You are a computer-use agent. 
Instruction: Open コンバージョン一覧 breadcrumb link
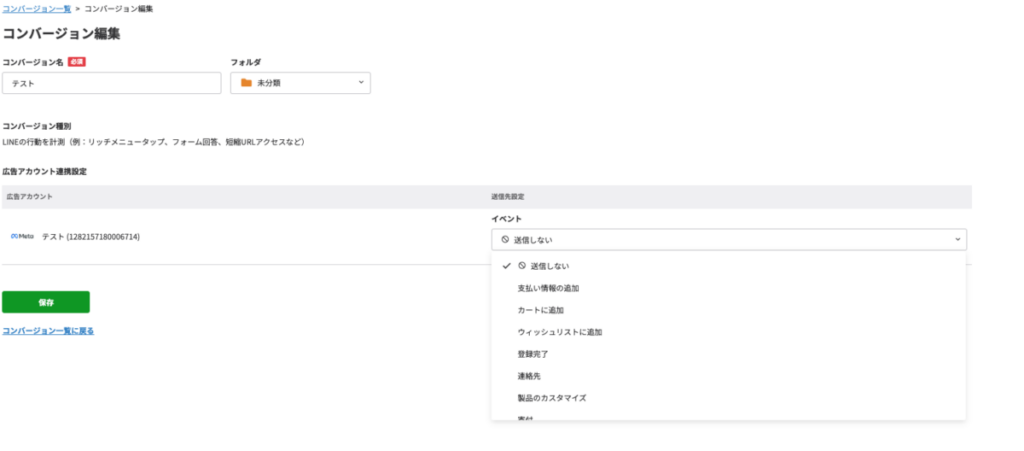[36, 8]
